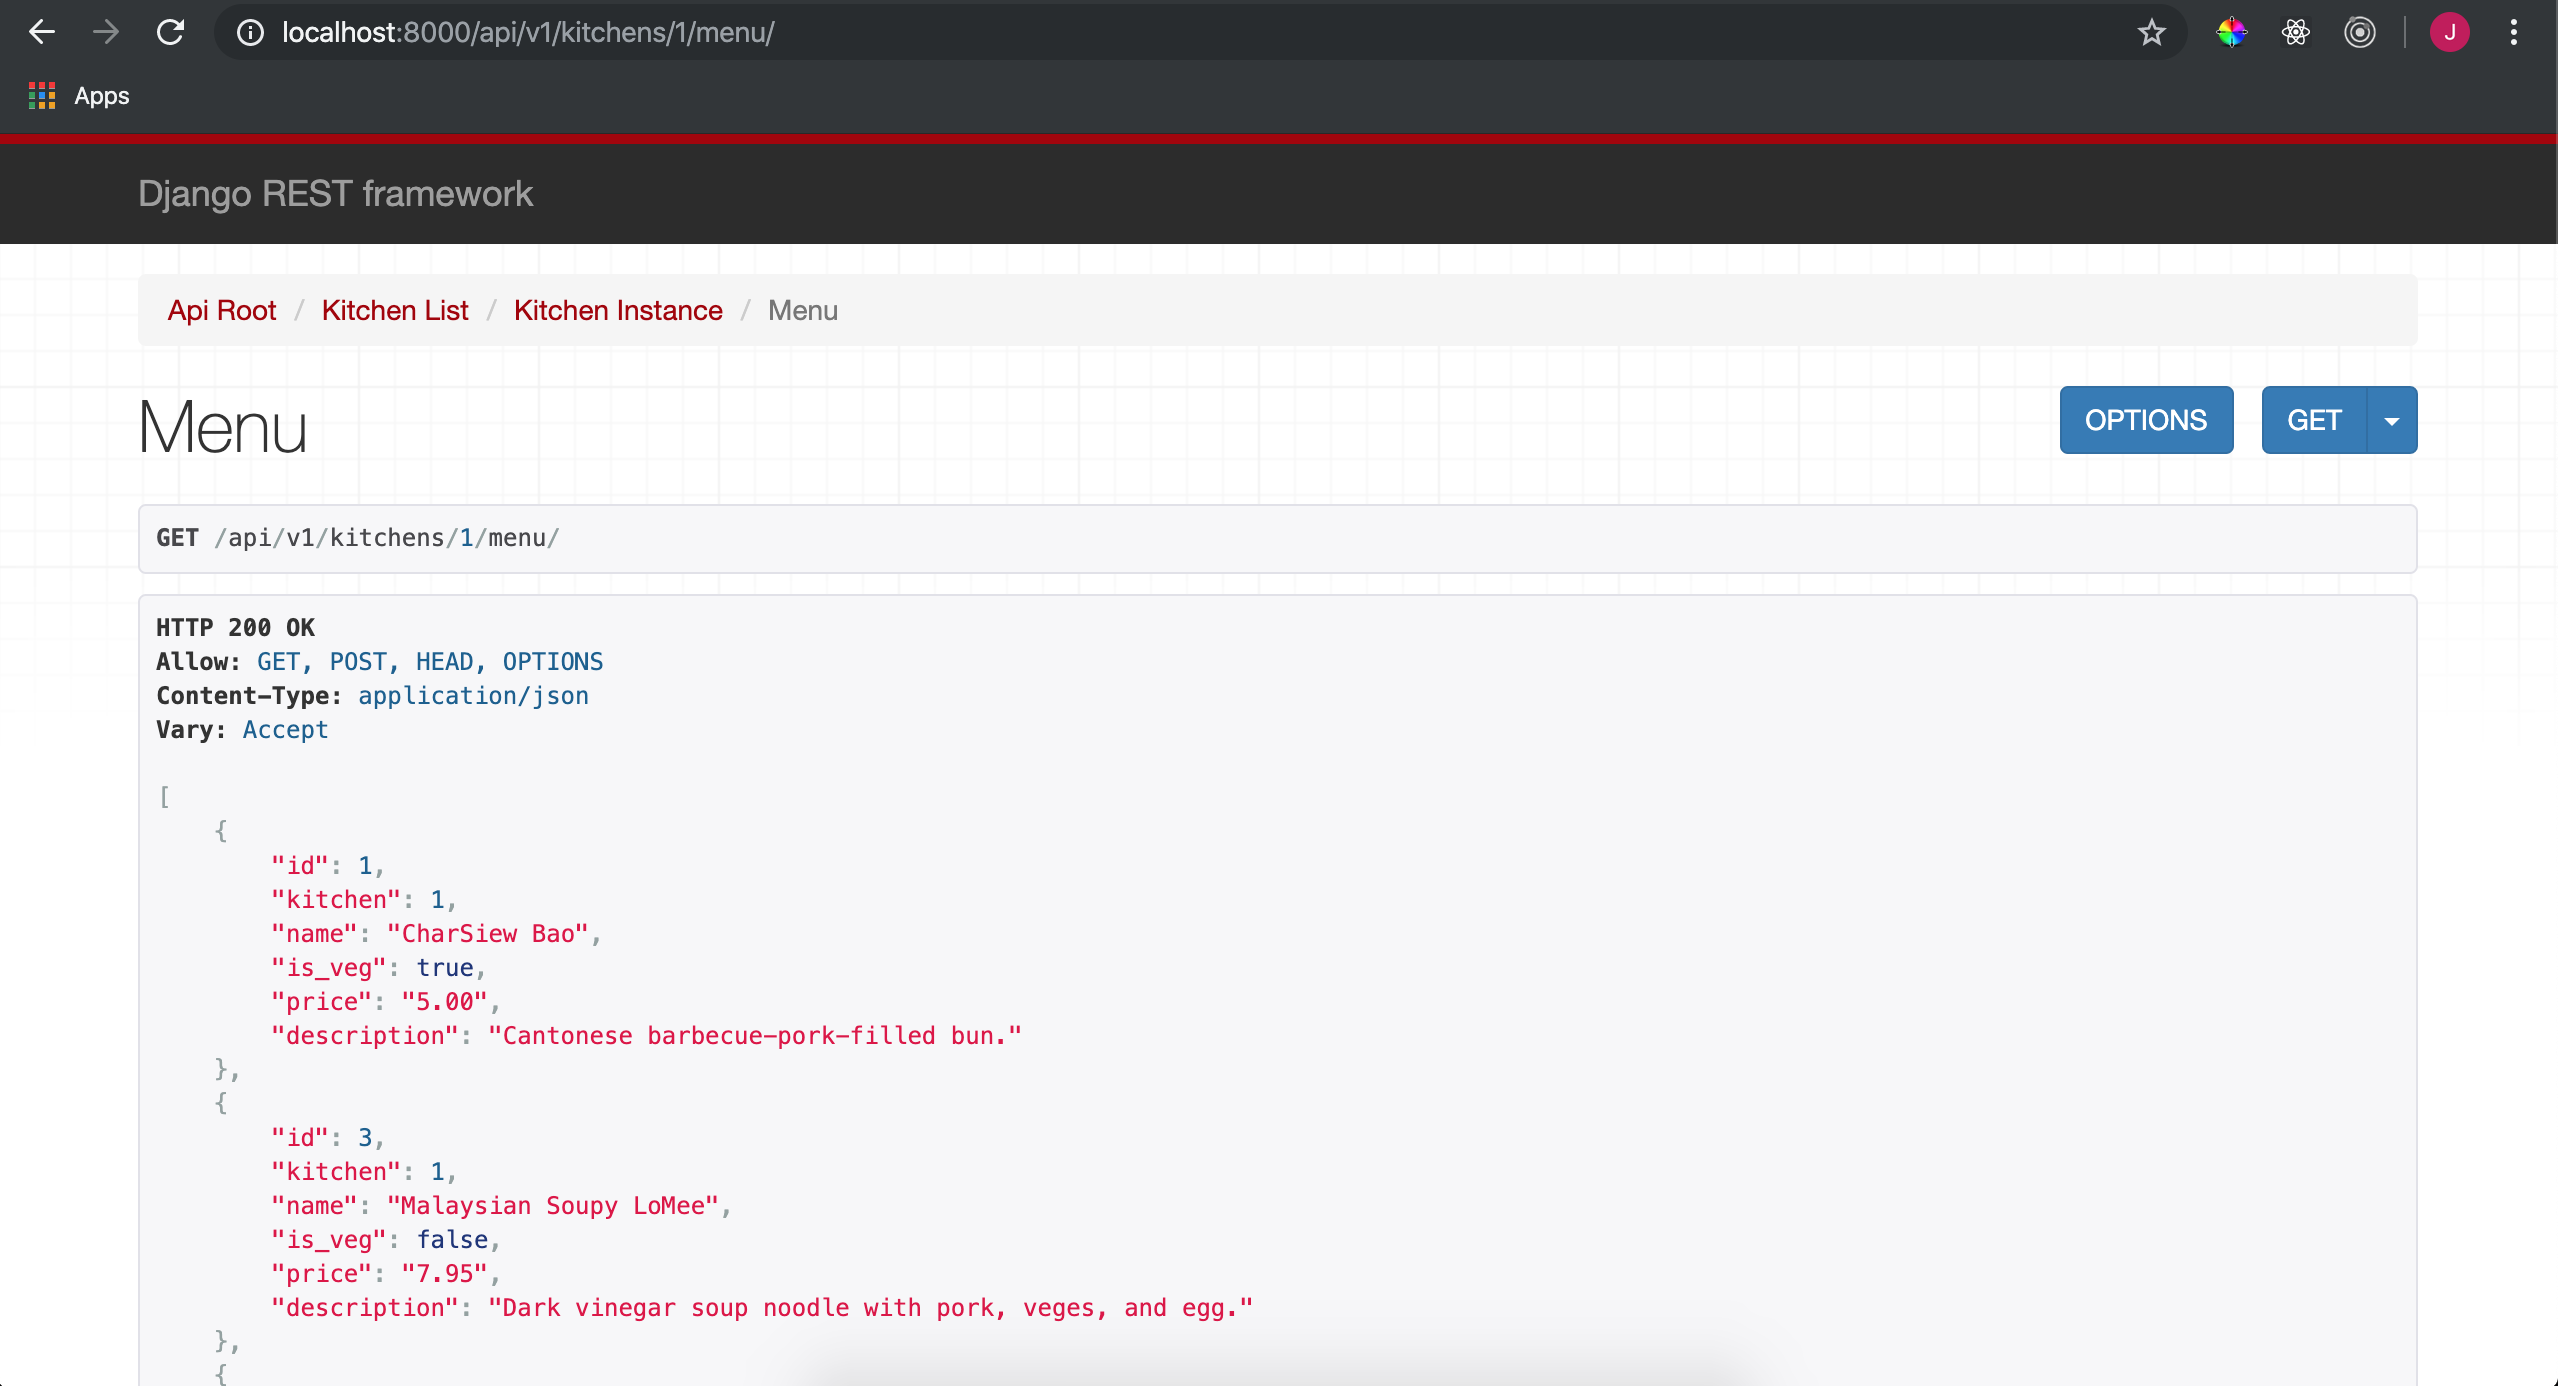
Task: Click the Apps bookmark label
Action: pos(102,96)
